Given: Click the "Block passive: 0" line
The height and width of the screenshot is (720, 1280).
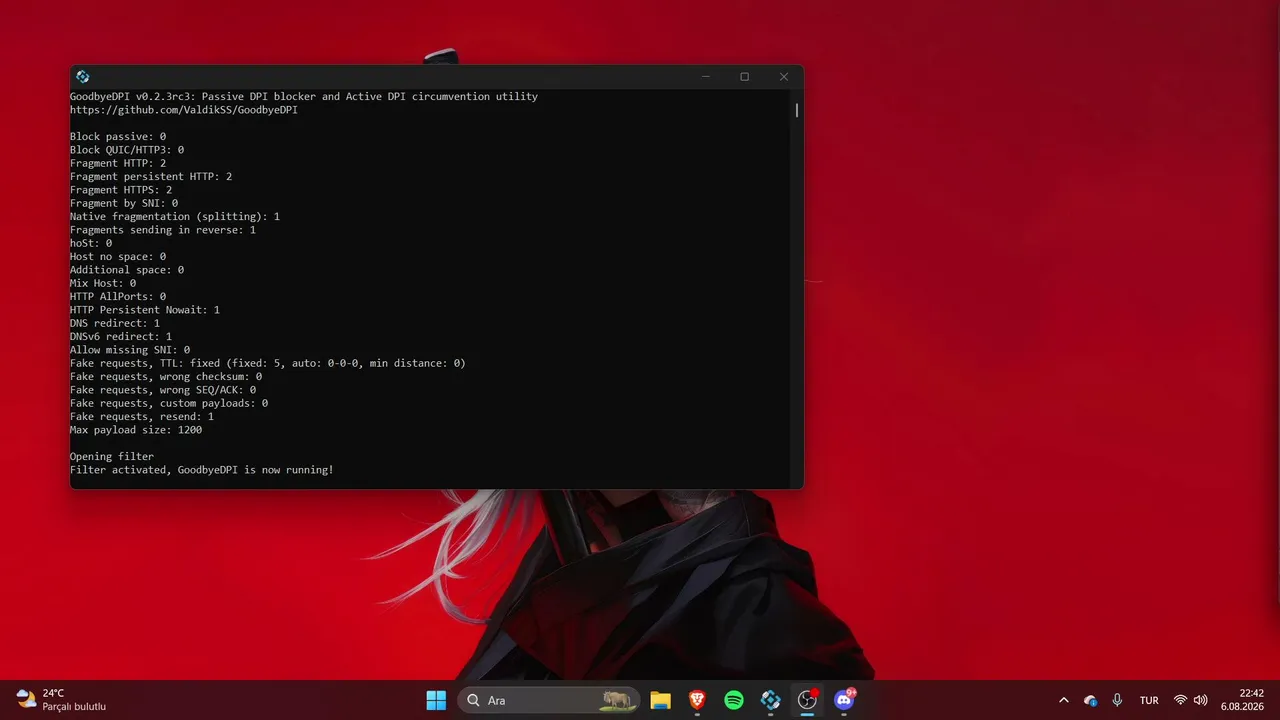Looking at the screenshot, I should tap(118, 137).
